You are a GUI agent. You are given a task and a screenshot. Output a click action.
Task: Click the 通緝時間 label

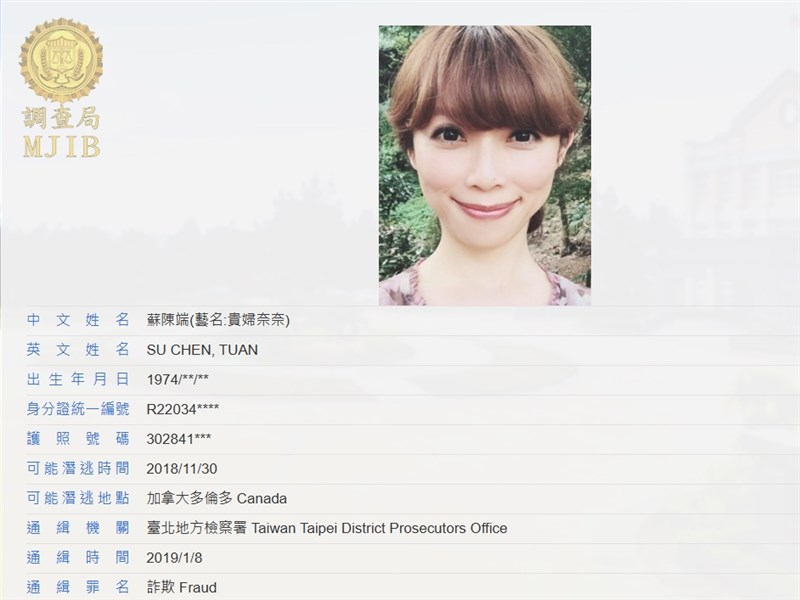(x=78, y=557)
